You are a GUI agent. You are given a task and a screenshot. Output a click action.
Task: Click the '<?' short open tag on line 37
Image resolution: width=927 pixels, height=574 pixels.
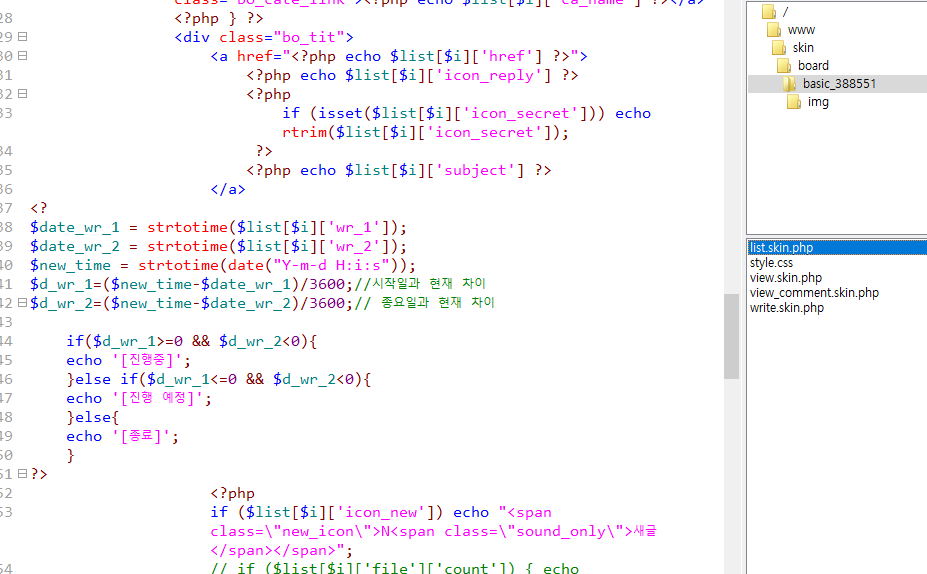[x=38, y=208]
